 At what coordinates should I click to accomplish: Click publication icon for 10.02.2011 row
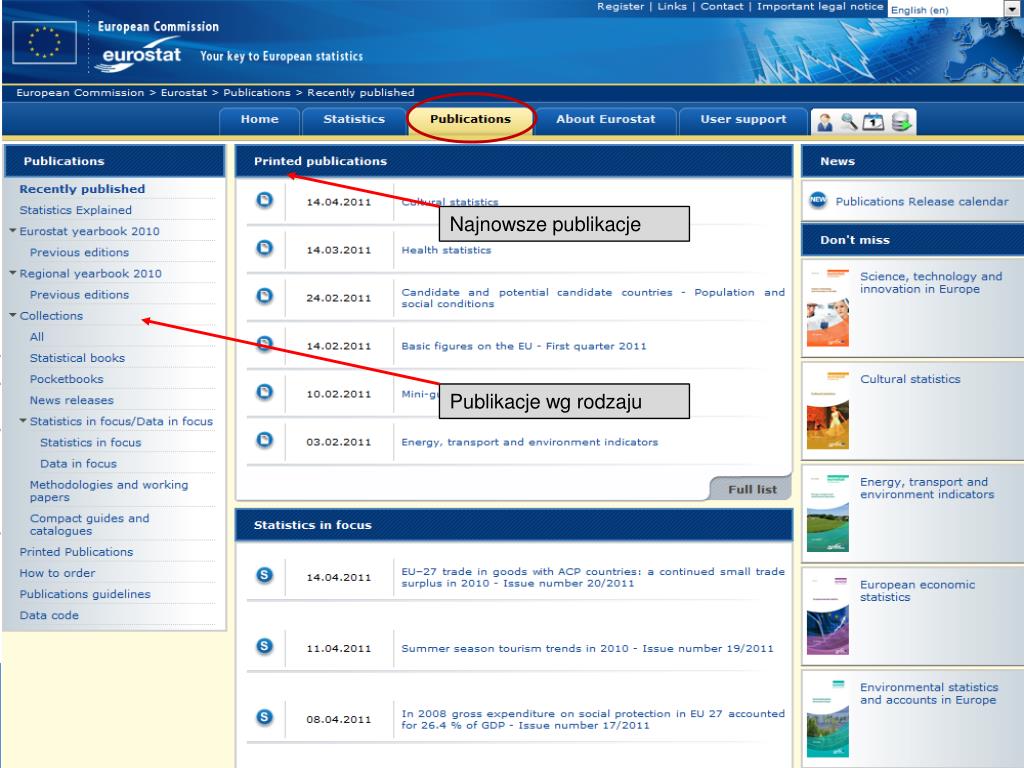264,392
